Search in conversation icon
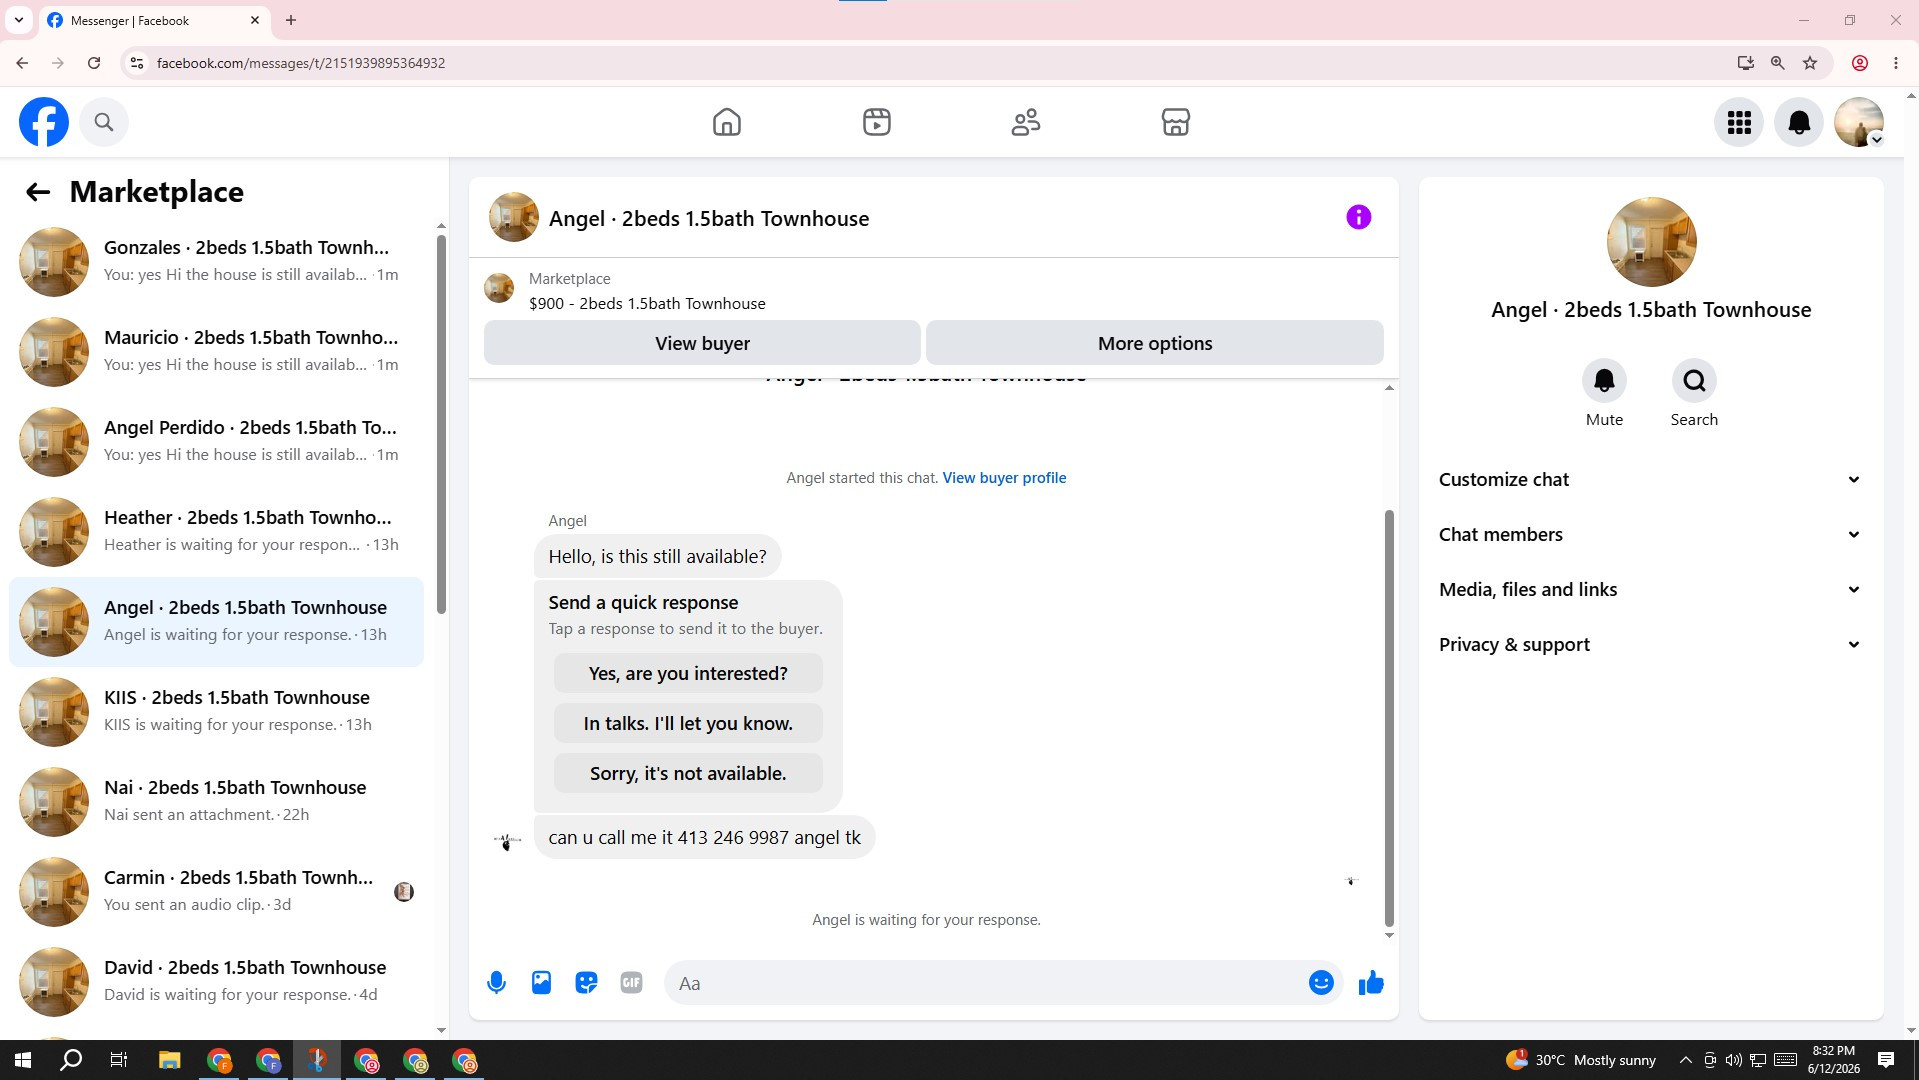Screen dimensions: 1919x1080 coord(1694,381)
